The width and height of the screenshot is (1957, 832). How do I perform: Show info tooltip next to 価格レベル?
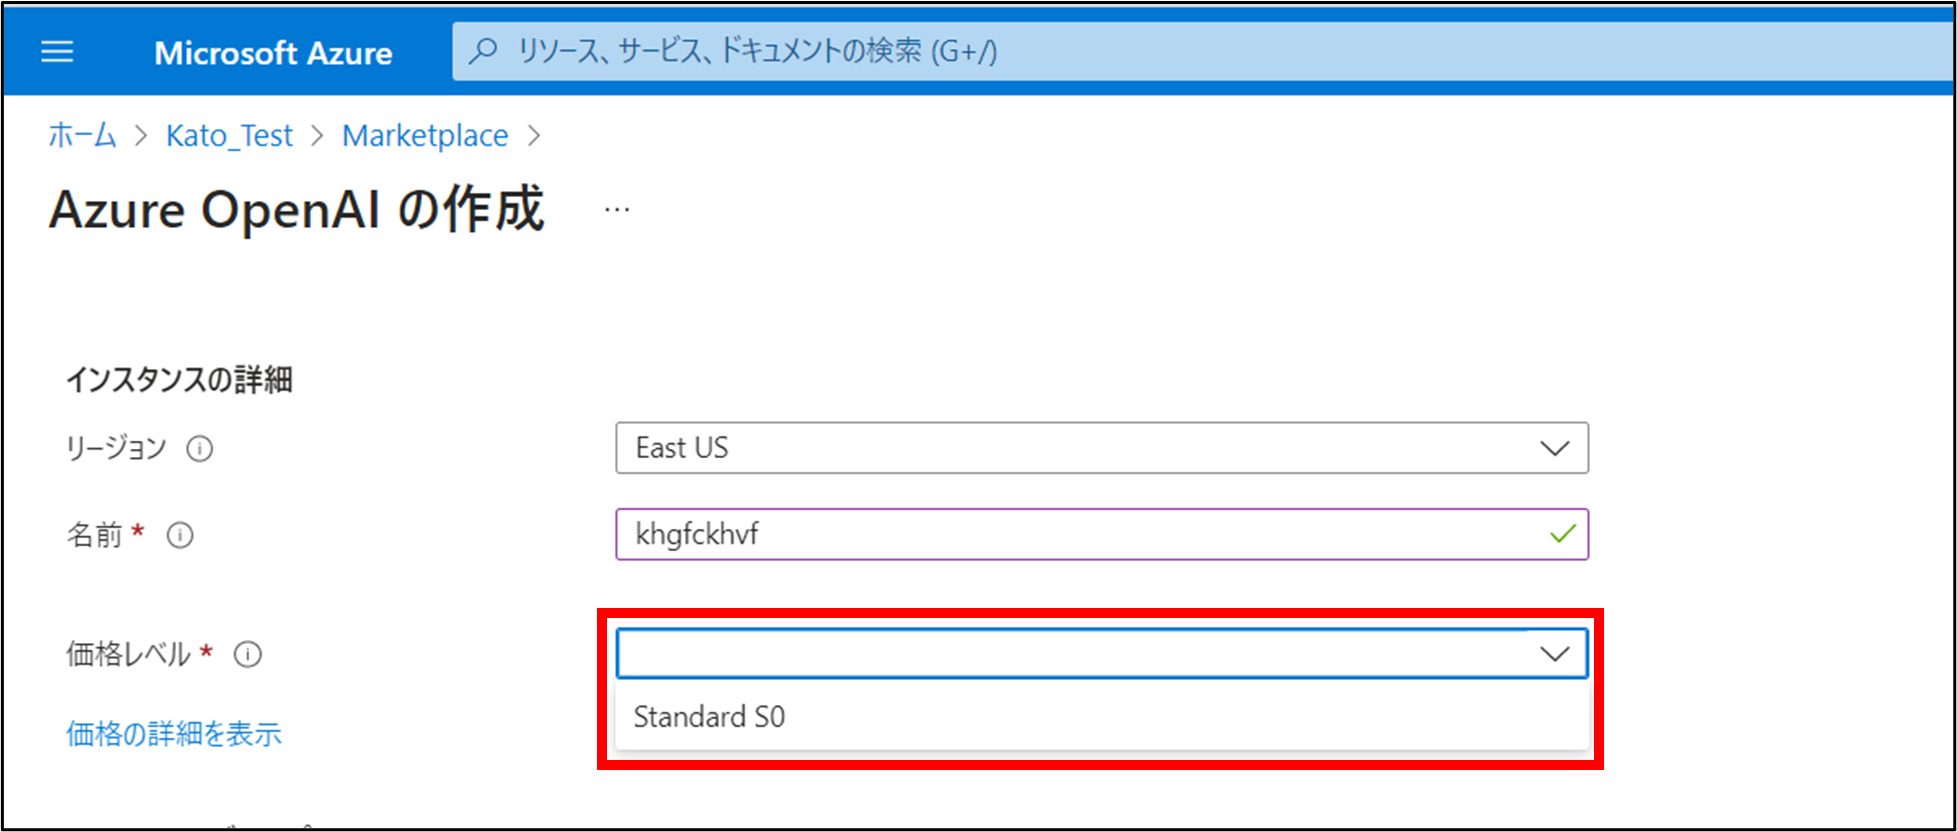point(247,655)
